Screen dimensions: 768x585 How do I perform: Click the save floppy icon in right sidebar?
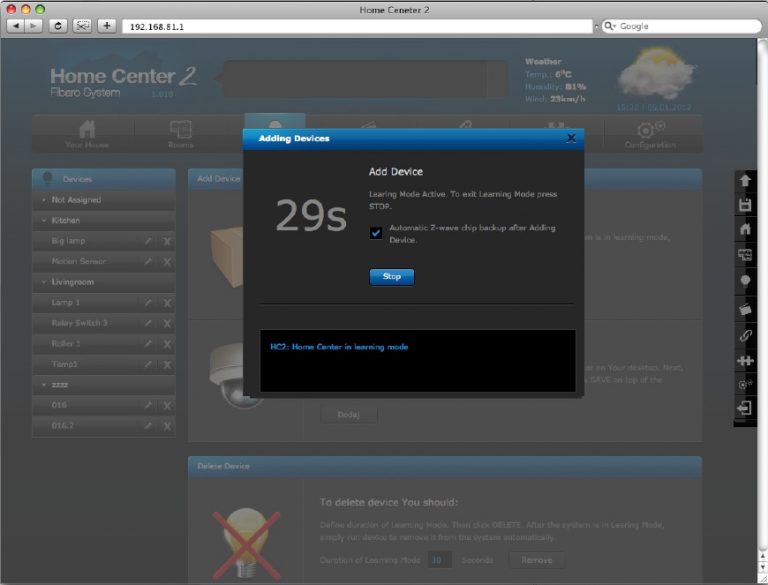[x=745, y=204]
